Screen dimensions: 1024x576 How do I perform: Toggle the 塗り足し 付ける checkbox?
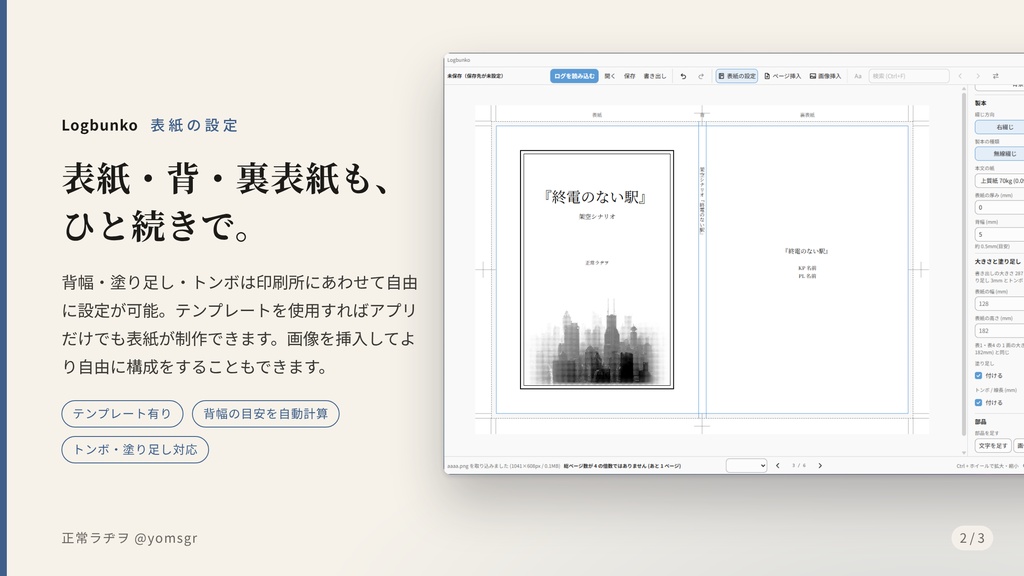tap(978, 376)
